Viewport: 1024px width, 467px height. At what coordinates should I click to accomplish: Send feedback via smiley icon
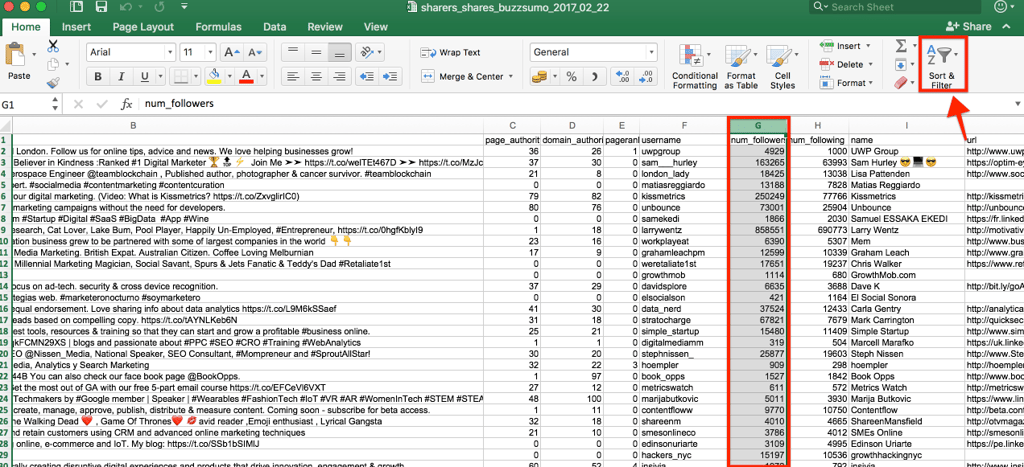[1000, 7]
